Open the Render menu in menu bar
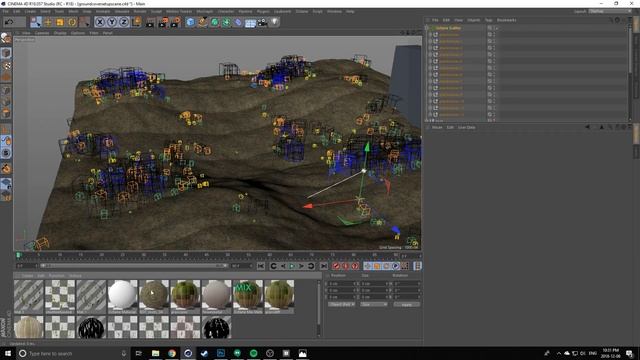This screenshot has width=640, height=360. (139, 11)
